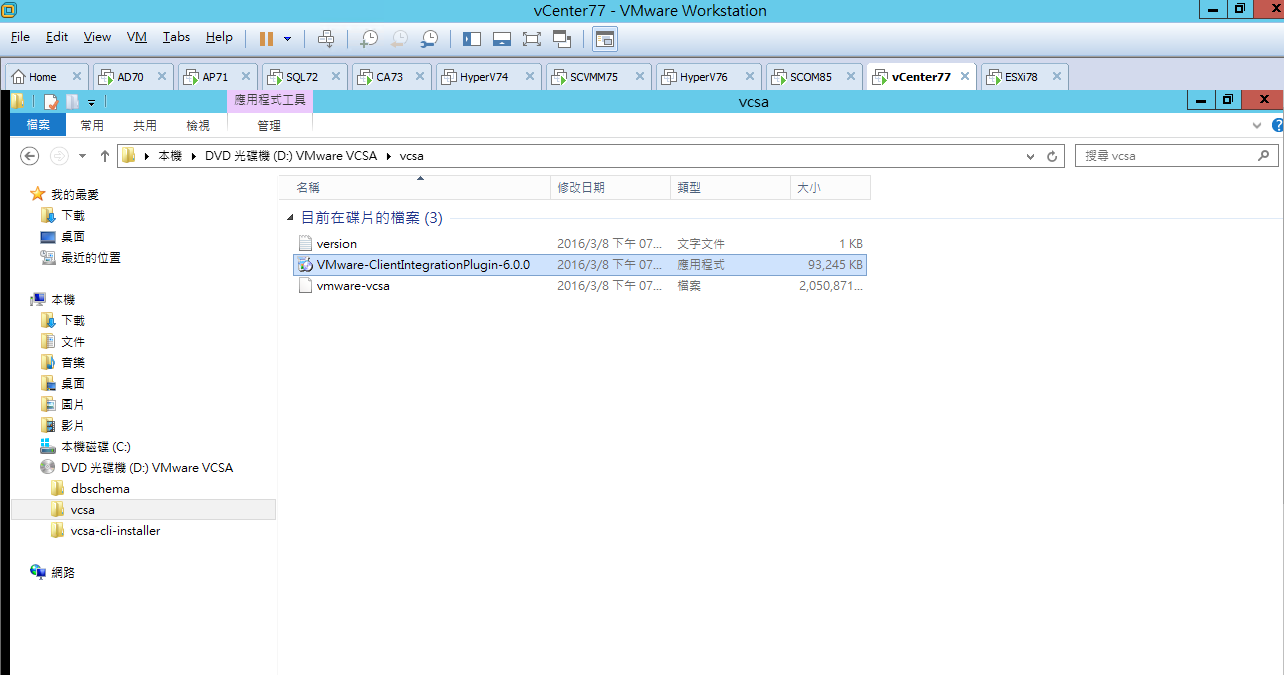Image resolution: width=1284 pixels, height=675 pixels.
Task: Enter full screen mode icon
Action: [x=532, y=39]
